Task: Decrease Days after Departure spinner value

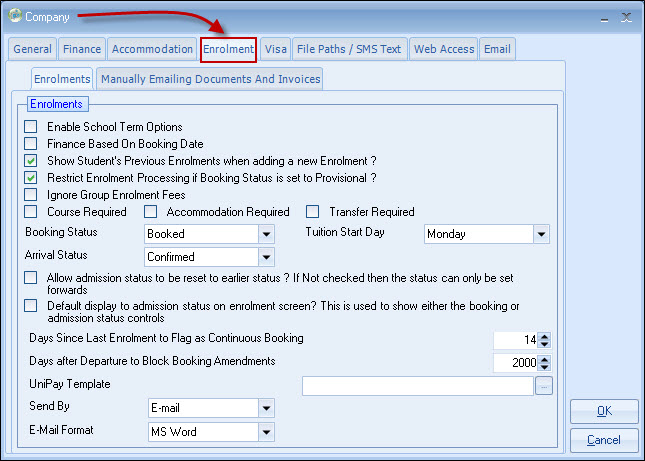Action: [x=545, y=367]
